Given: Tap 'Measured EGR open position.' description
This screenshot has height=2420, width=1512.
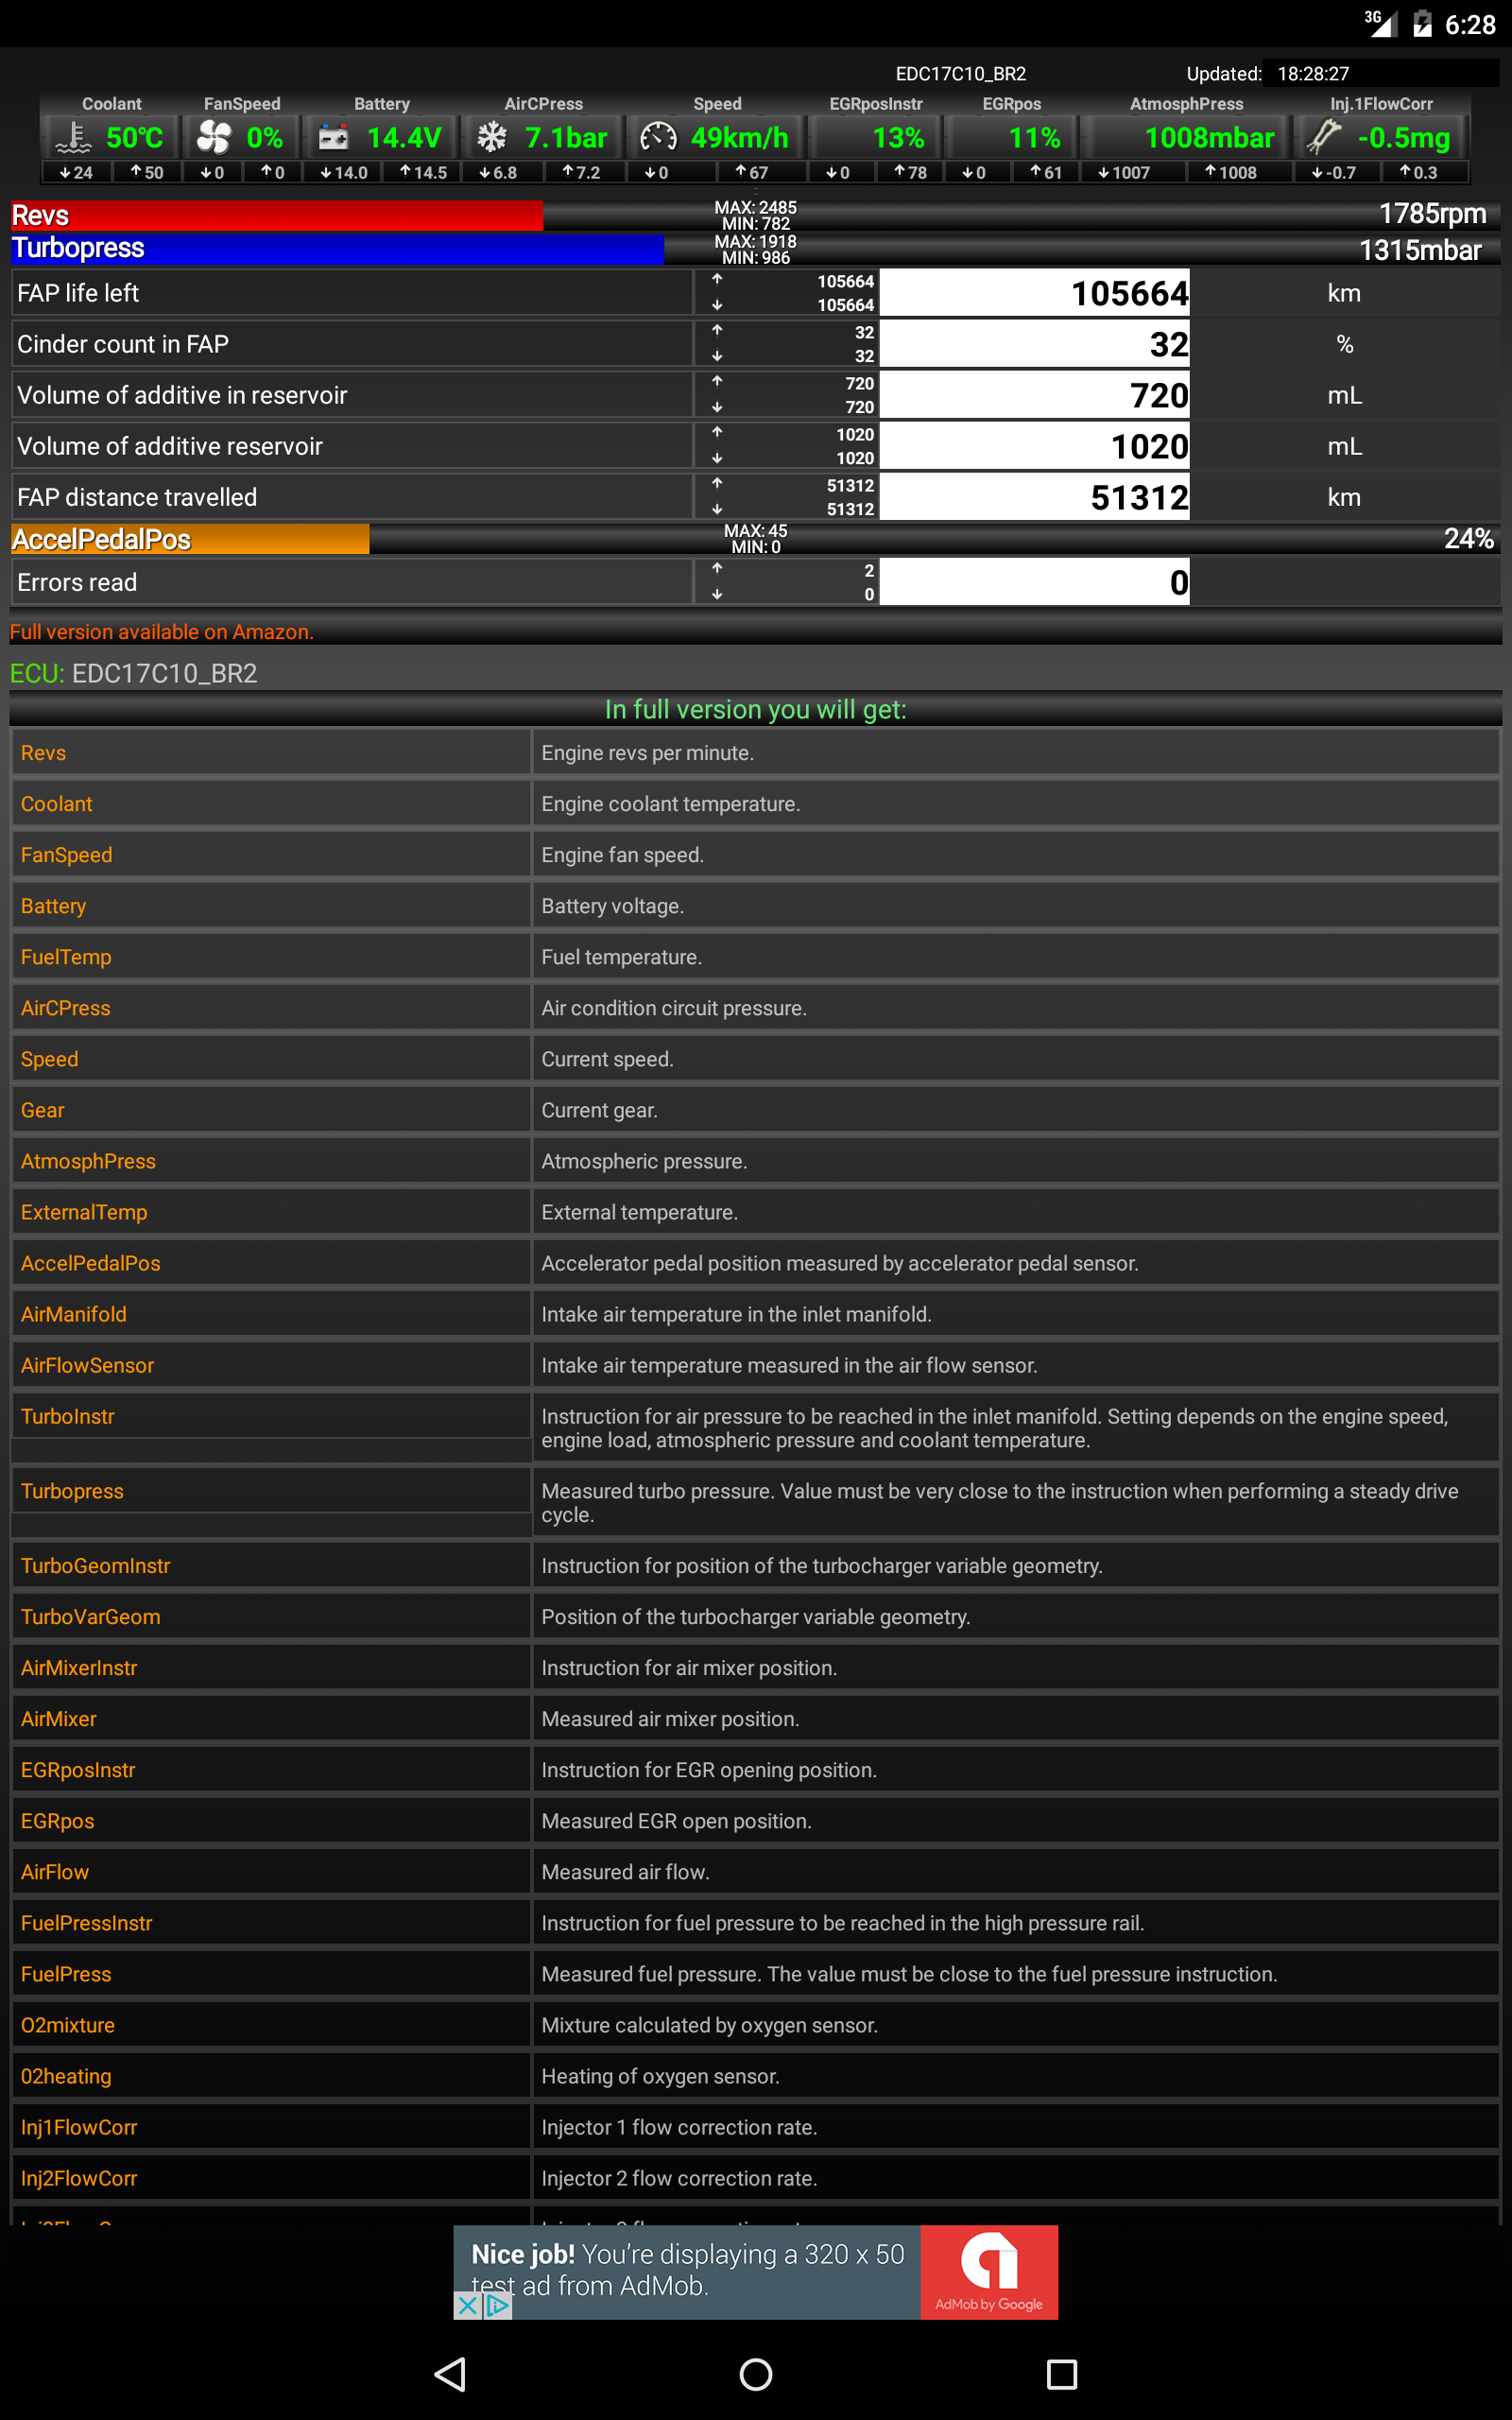Looking at the screenshot, I should tap(676, 1821).
